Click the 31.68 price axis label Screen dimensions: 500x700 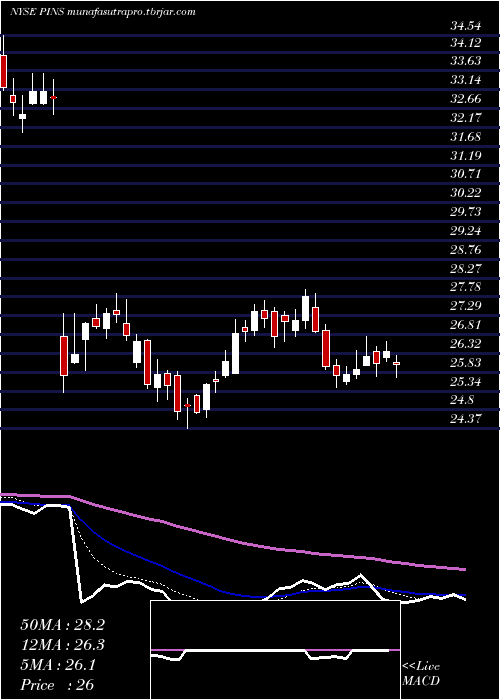[x=466, y=137]
